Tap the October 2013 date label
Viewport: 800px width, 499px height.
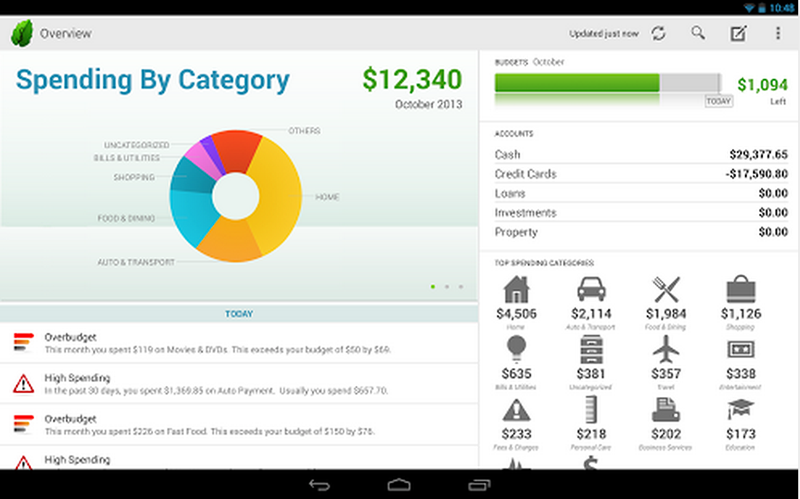(x=429, y=104)
